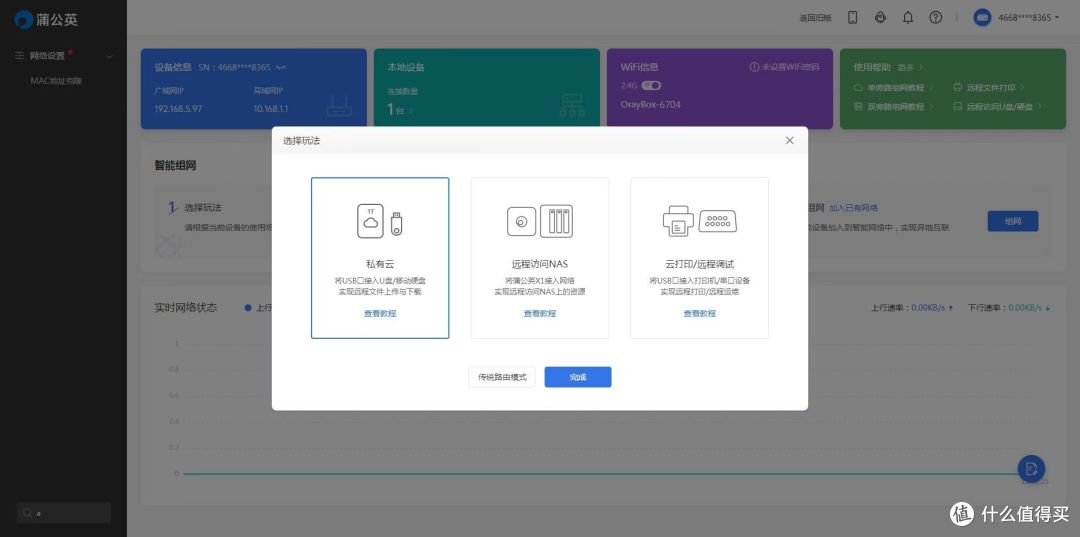The width and height of the screenshot is (1080, 537).
Task: Click the private cloud disk and USB icon
Action: pyautogui.click(x=380, y=221)
